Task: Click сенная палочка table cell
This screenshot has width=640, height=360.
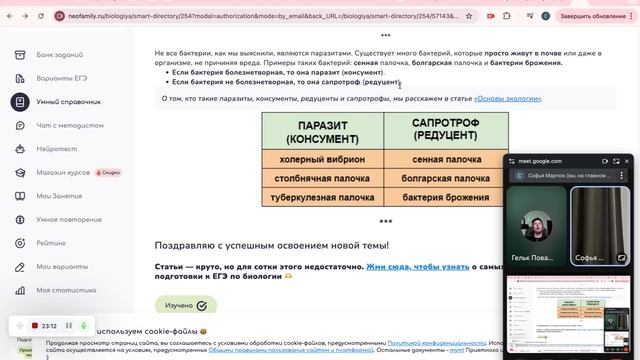Action: click(447, 159)
